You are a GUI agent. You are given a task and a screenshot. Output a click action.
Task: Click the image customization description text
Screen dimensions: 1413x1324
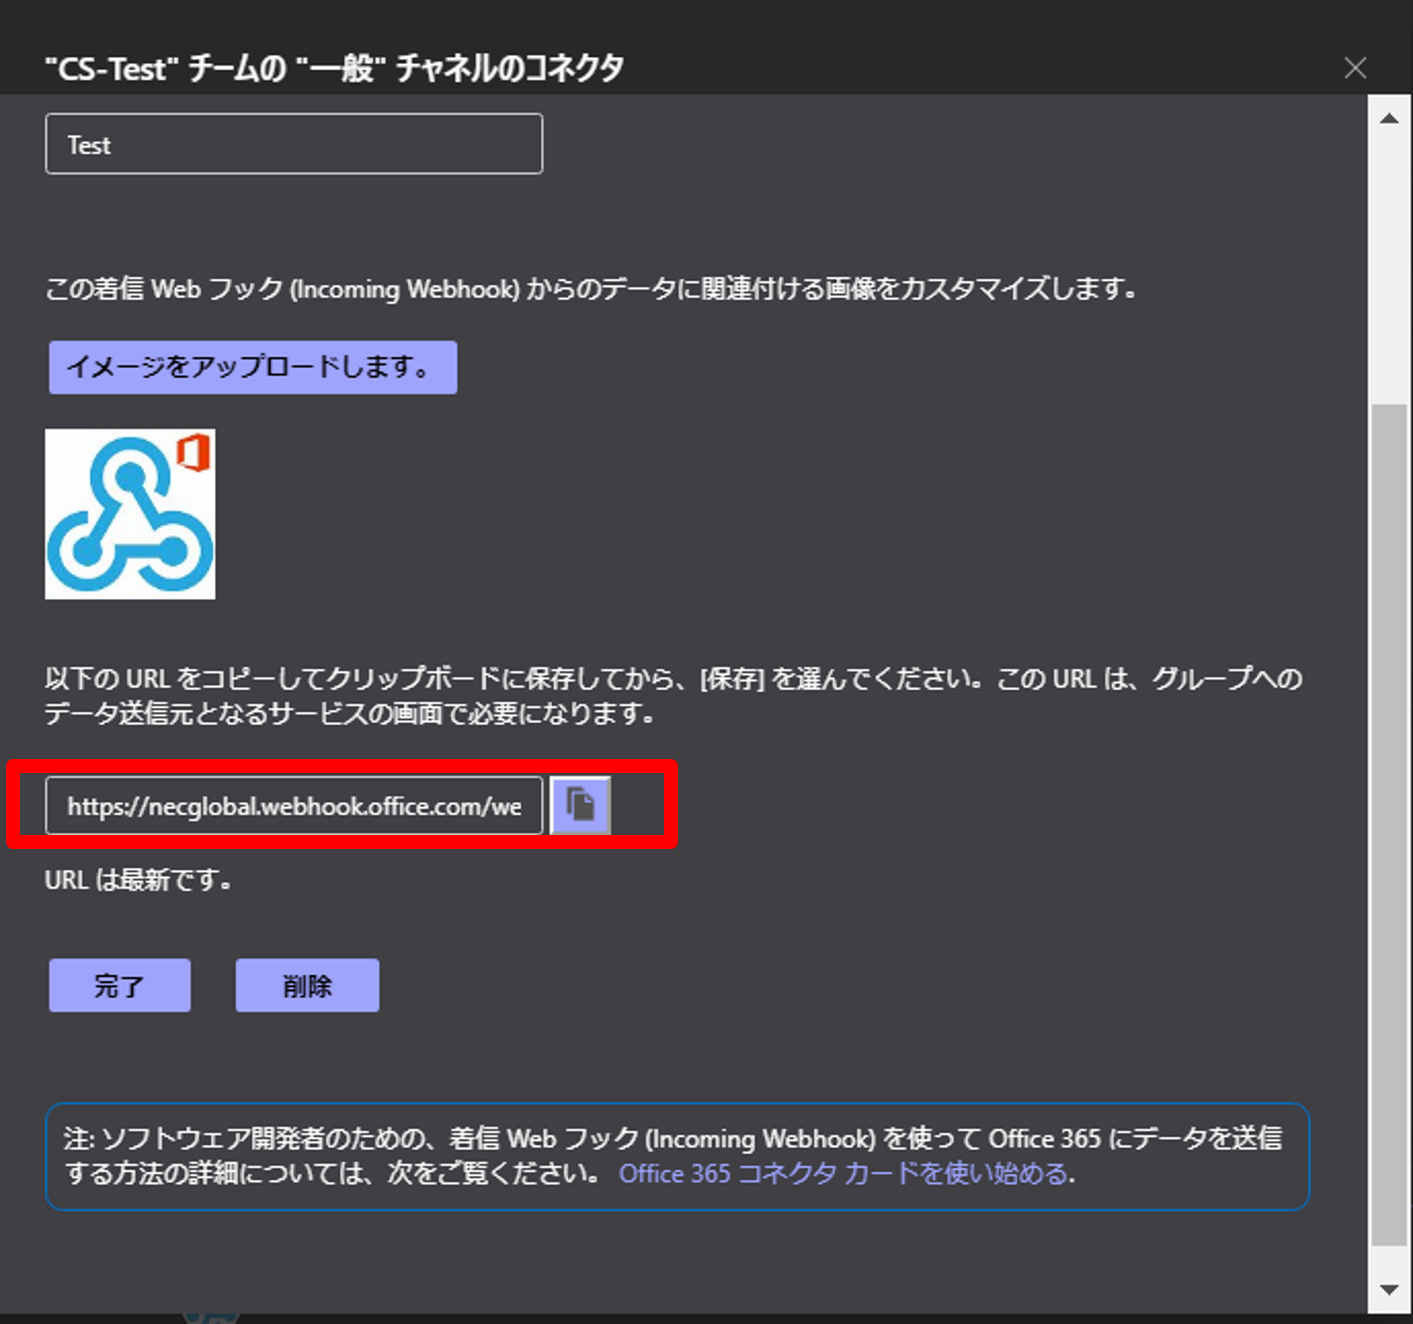(590, 290)
